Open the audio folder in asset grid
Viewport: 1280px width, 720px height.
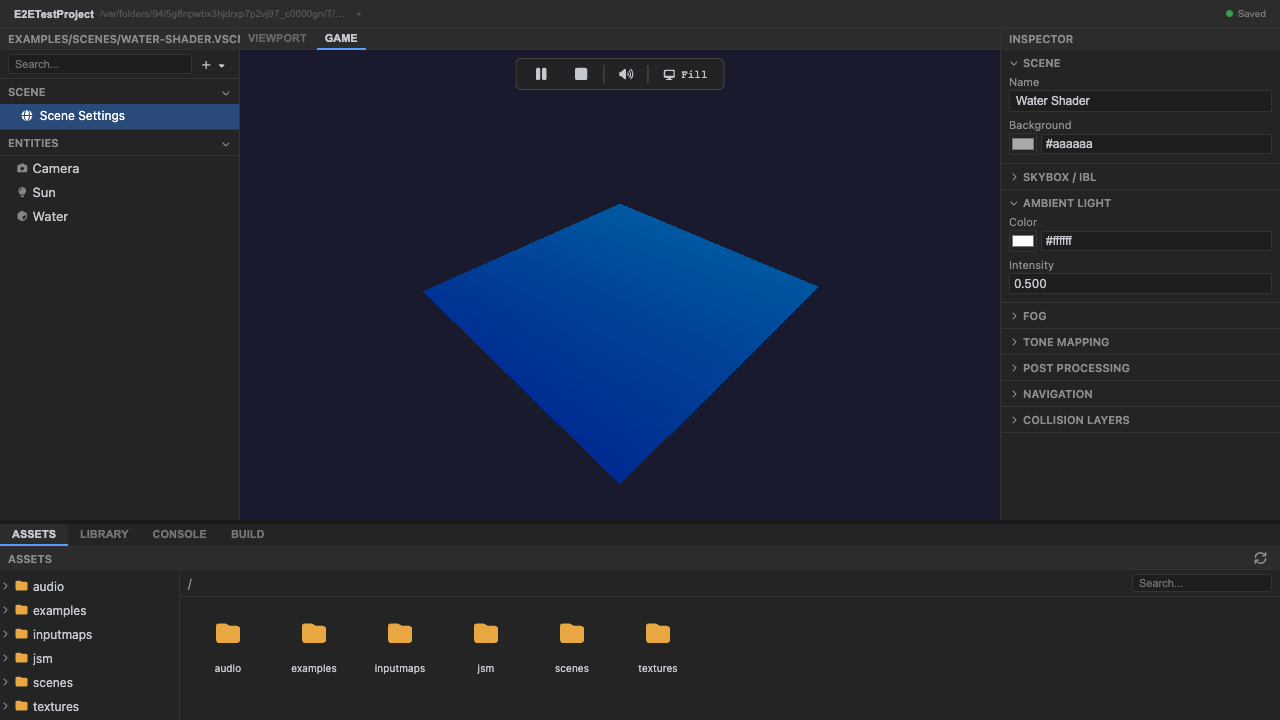click(x=228, y=647)
